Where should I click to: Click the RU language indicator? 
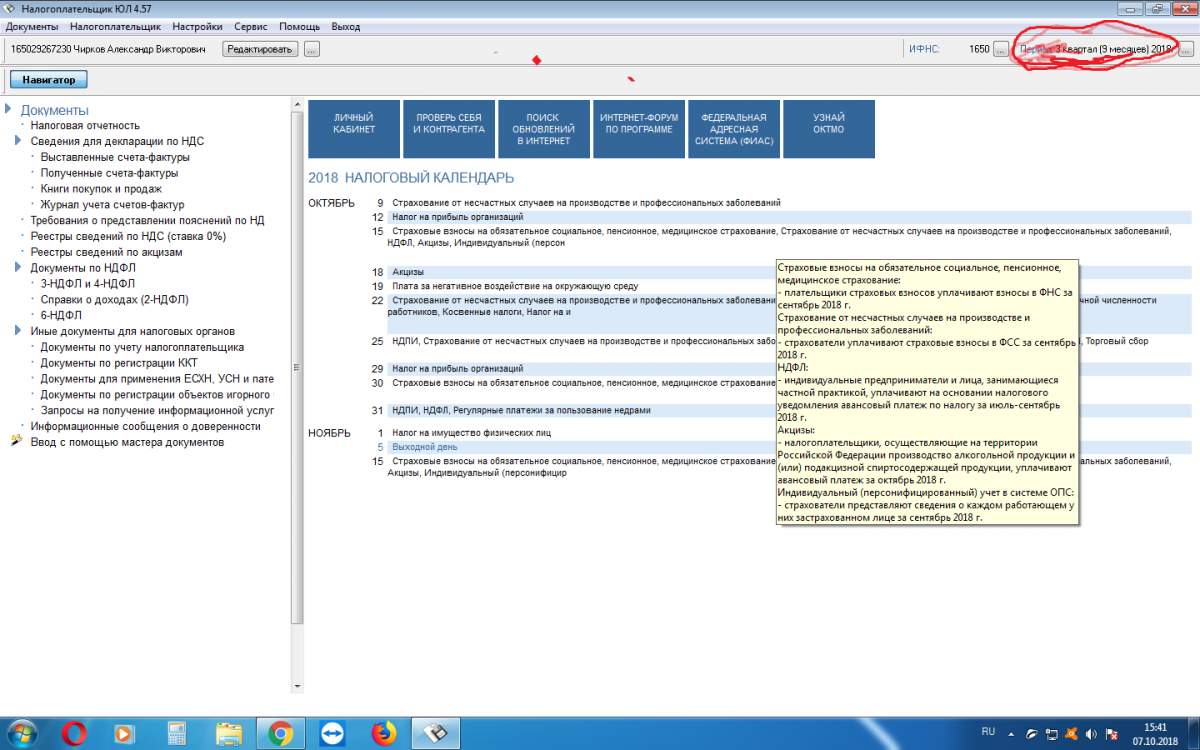pos(989,732)
